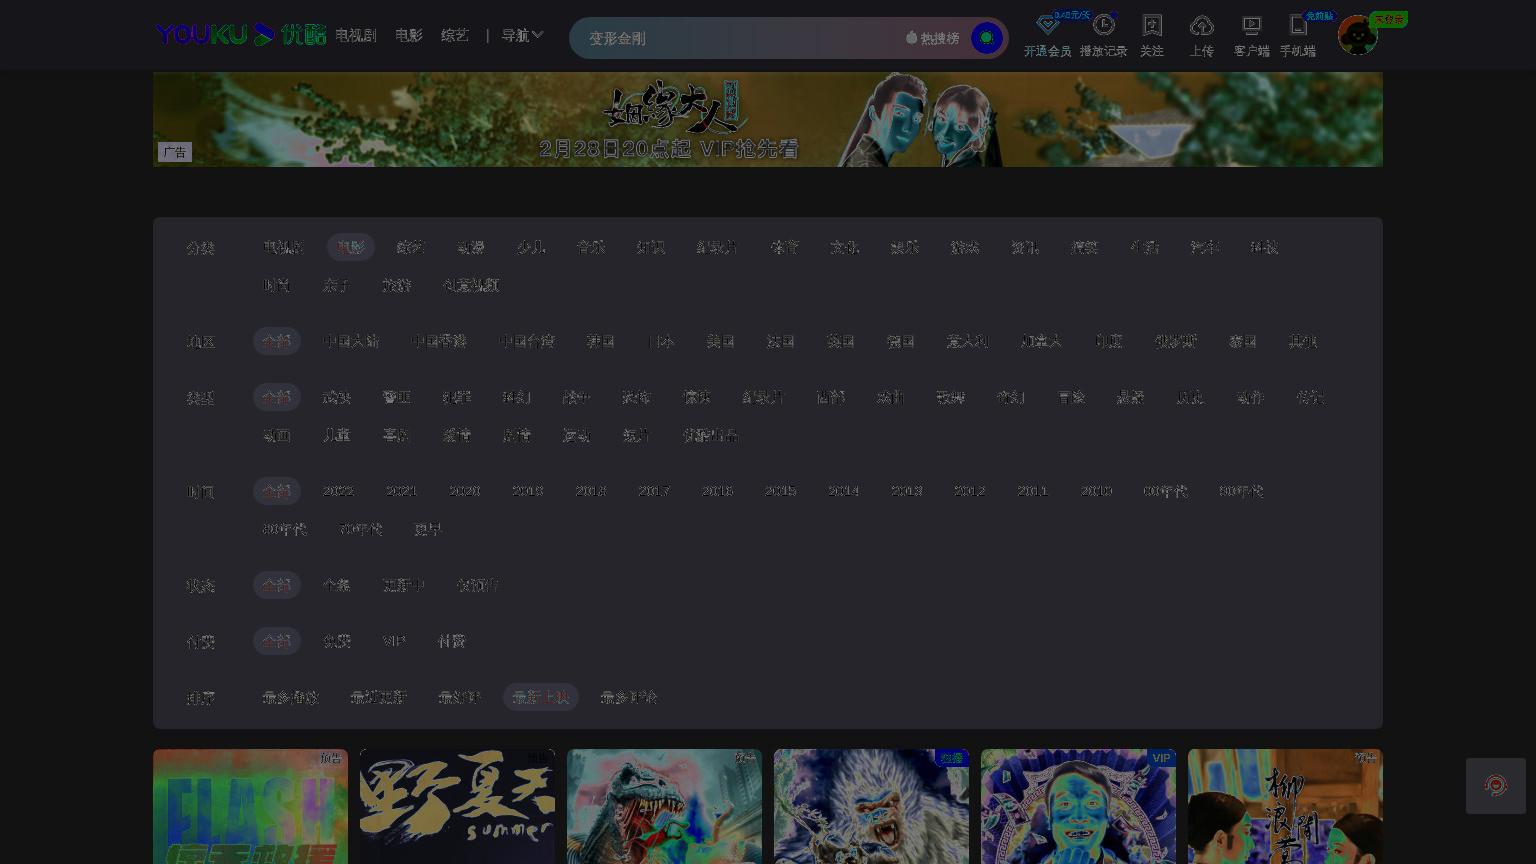The image size is (1536, 864).
Task: Open 电视剧 in top navigation
Action: point(355,35)
